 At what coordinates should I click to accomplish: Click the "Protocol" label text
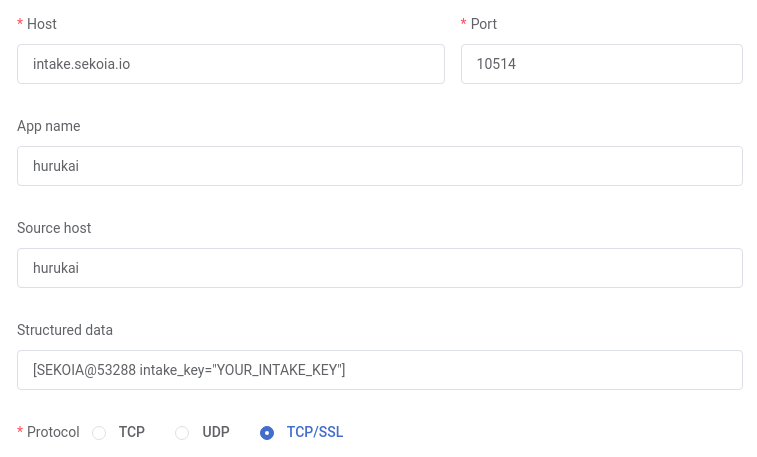tap(53, 432)
